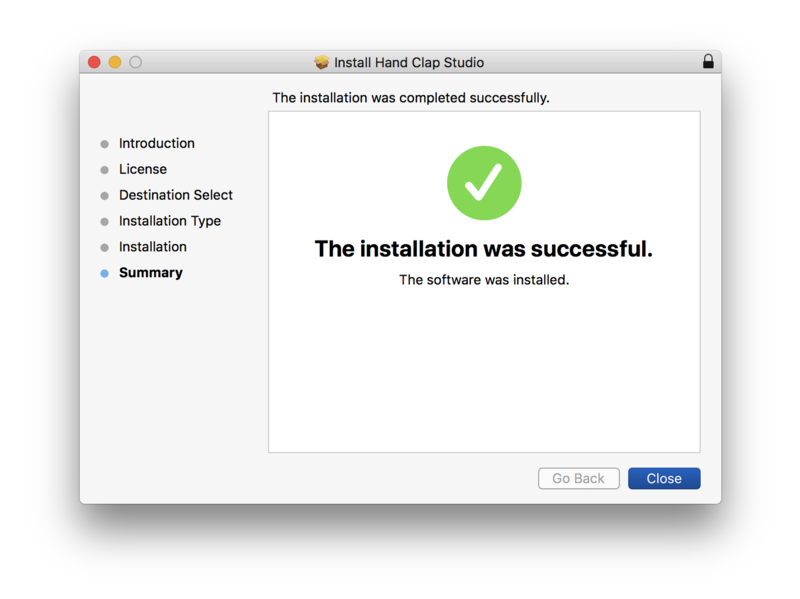This screenshot has width=800, height=599.
Task: Click the lock icon in the title bar
Action: pos(708,62)
